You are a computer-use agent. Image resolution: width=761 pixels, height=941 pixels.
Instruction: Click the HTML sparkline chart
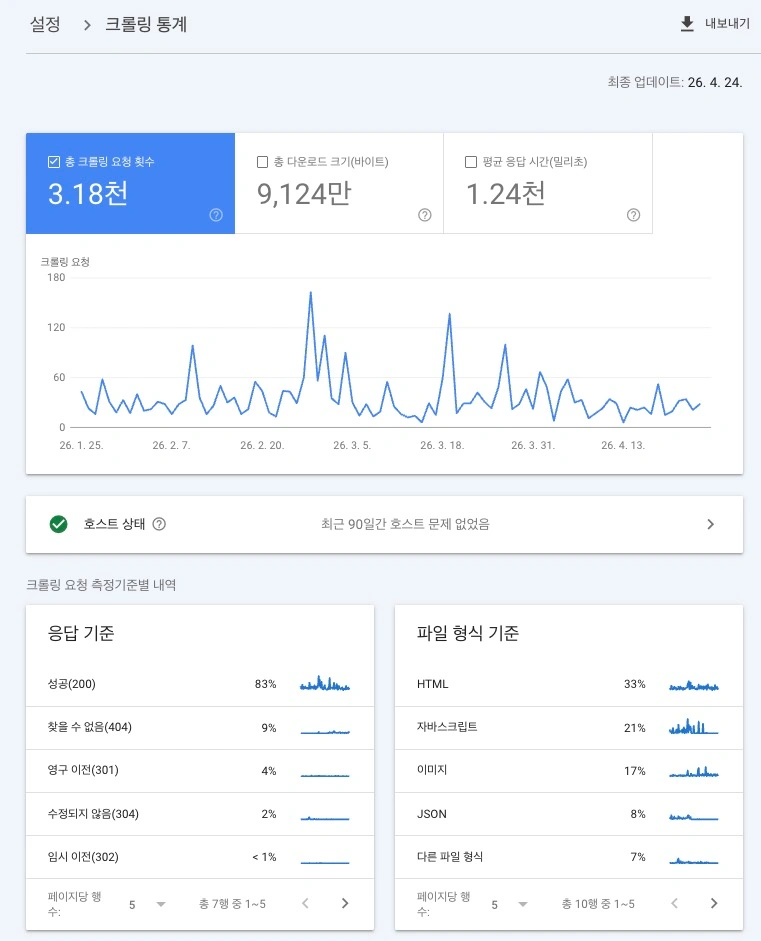[694, 685]
